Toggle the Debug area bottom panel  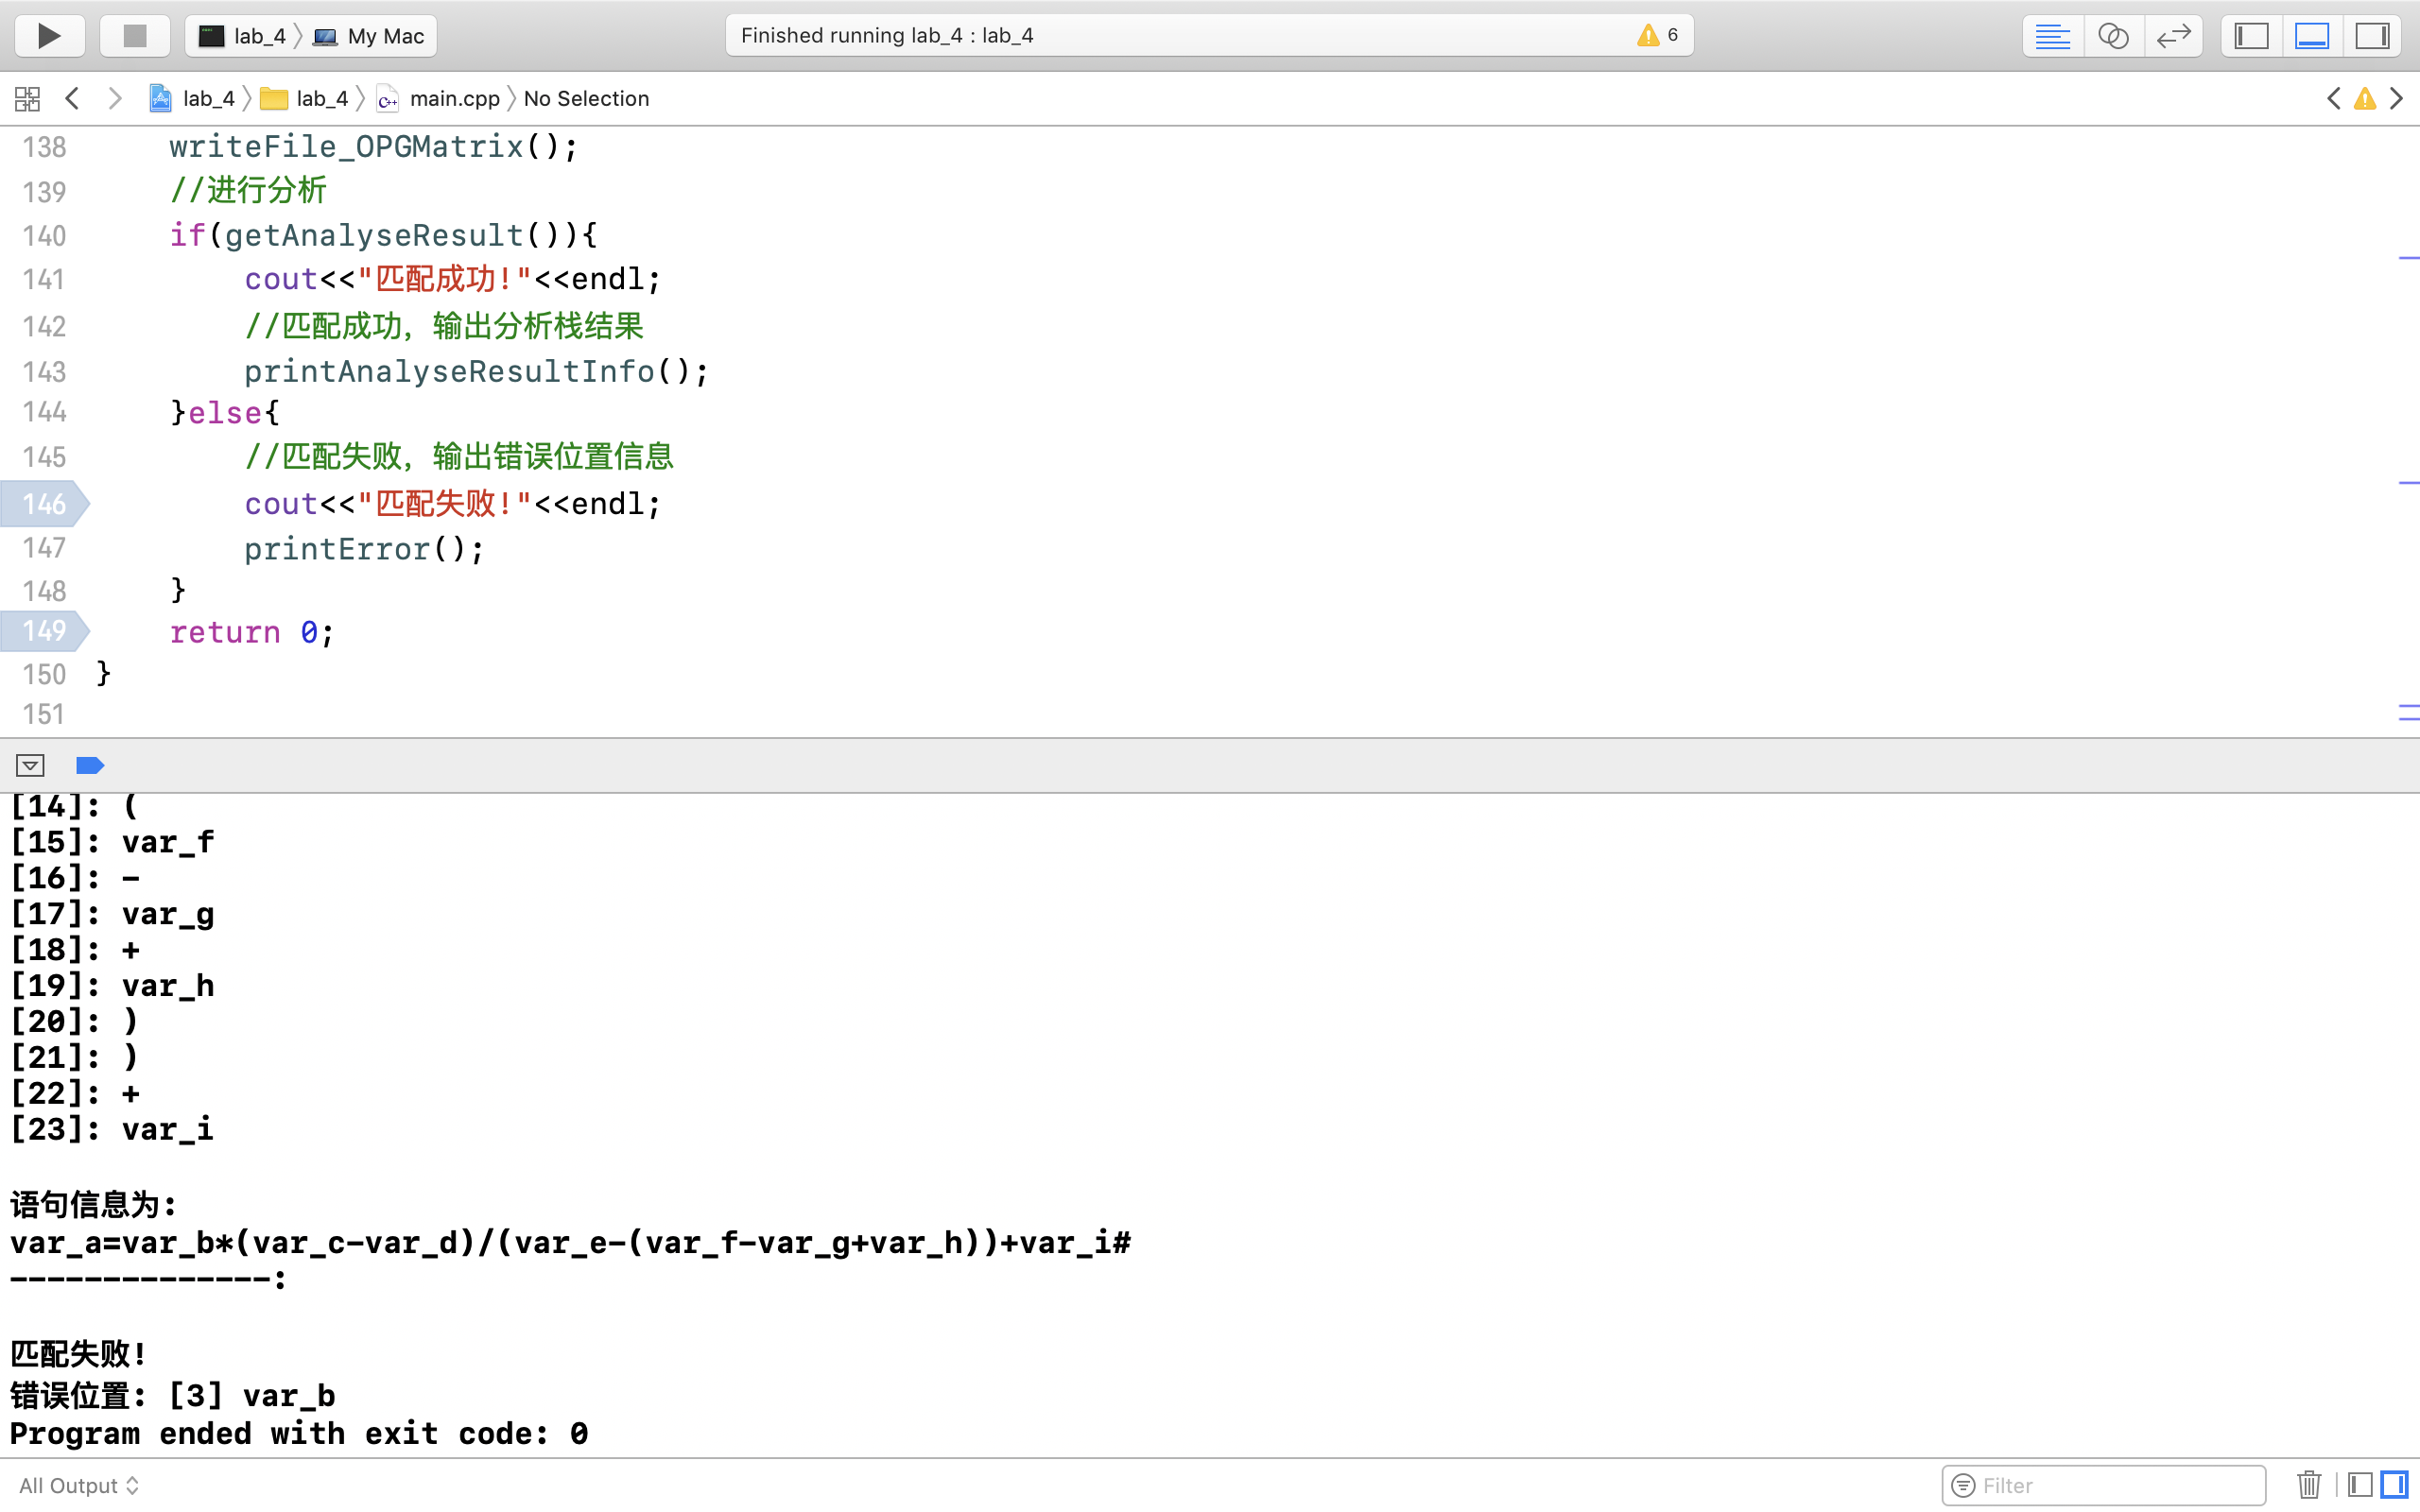point(2312,36)
